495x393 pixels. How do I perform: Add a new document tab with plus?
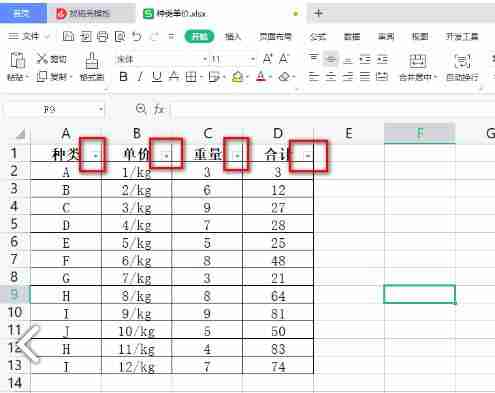[318, 13]
